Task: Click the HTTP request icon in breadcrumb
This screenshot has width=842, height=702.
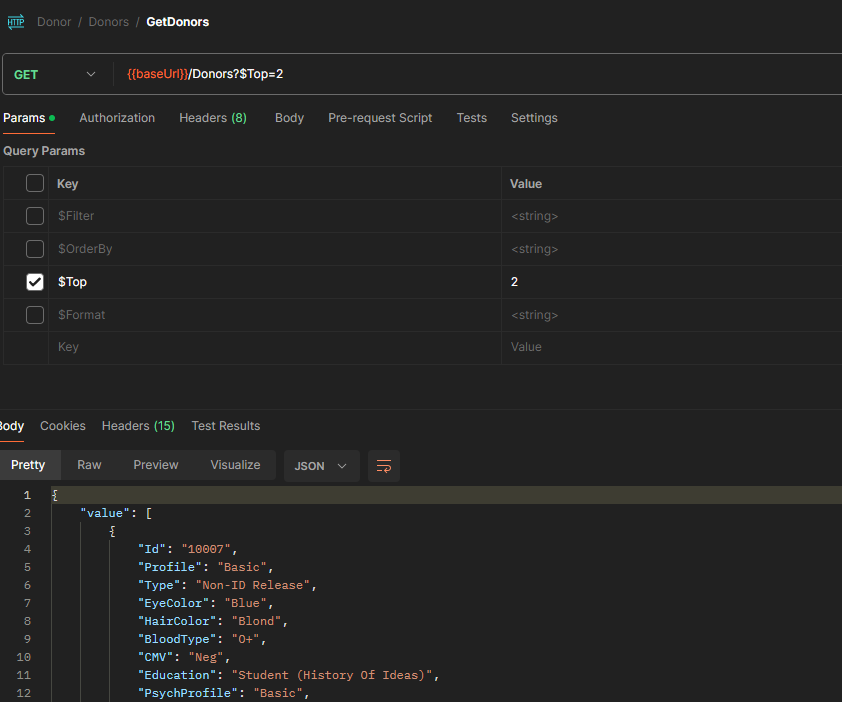Action: click(x=16, y=22)
